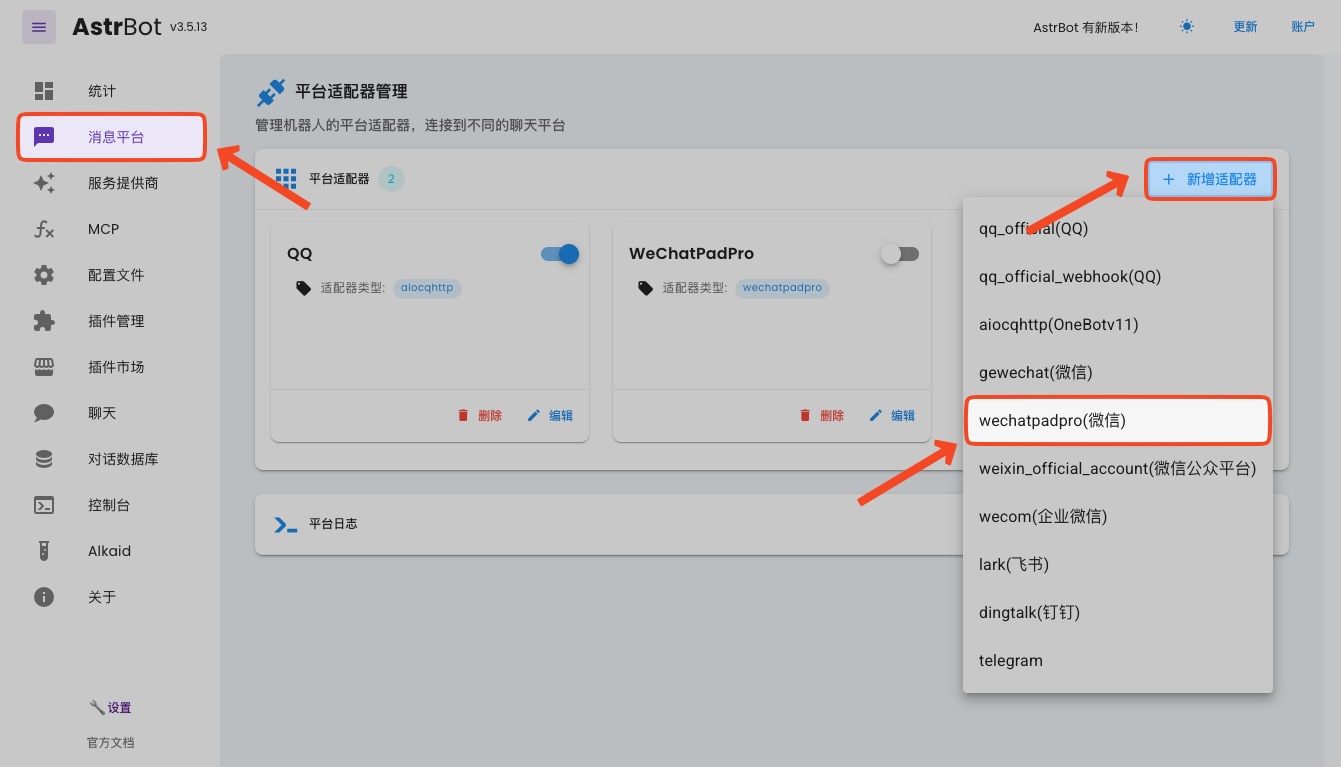Click the WeChatPadPro card title
The image size is (1341, 767).
(691, 254)
